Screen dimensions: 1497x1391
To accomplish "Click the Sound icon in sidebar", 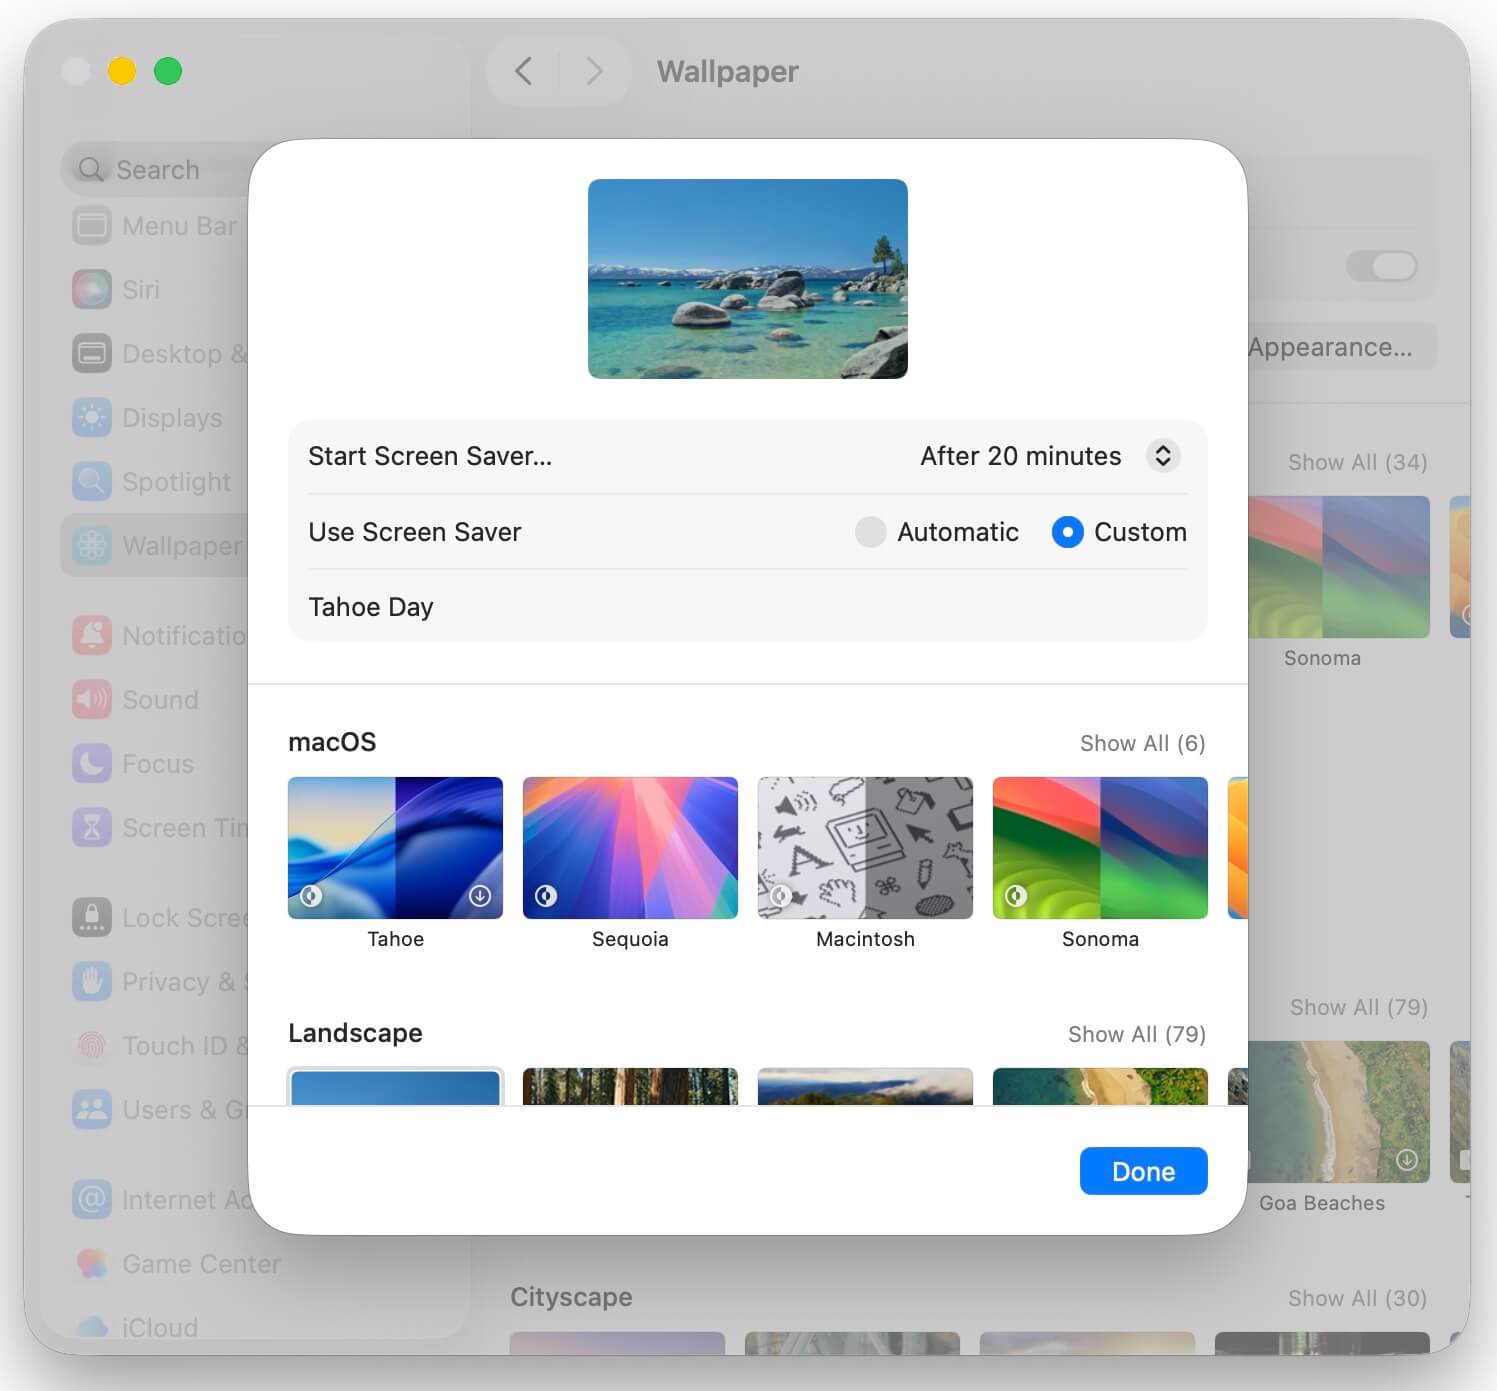I will click(92, 700).
